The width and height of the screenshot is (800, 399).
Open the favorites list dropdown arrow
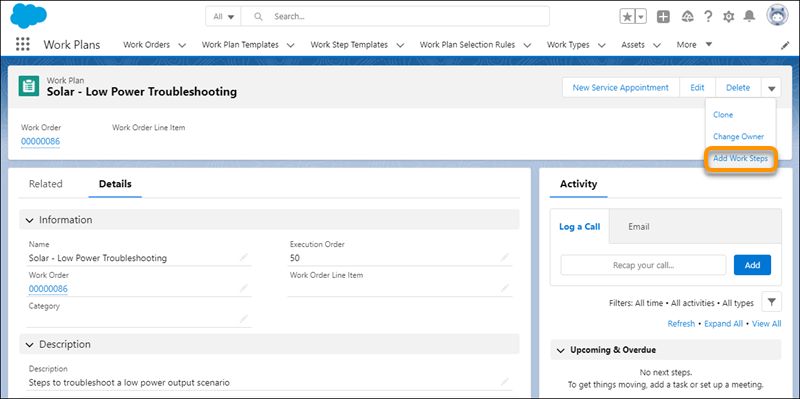coord(641,16)
